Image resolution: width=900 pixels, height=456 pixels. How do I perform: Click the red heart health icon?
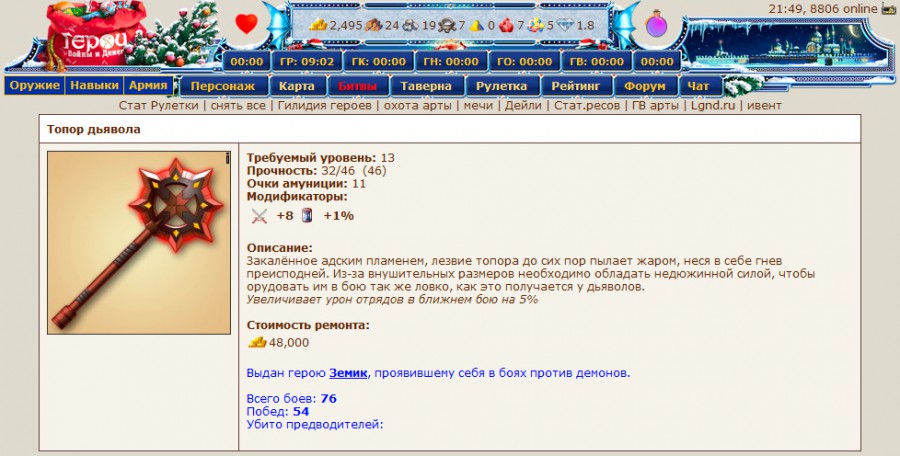click(x=246, y=24)
